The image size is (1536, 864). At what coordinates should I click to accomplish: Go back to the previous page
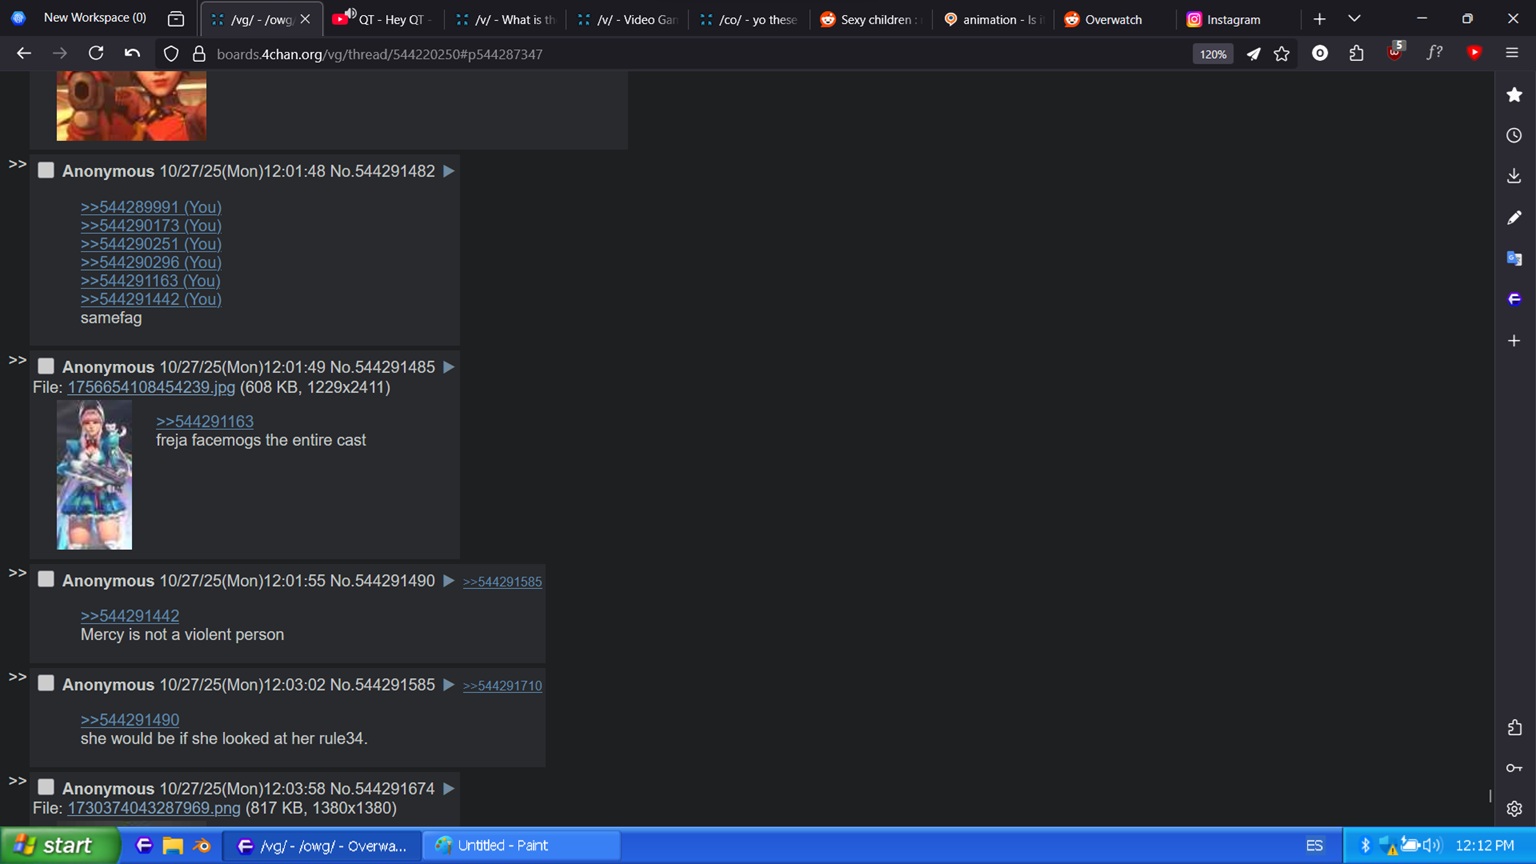click(24, 54)
